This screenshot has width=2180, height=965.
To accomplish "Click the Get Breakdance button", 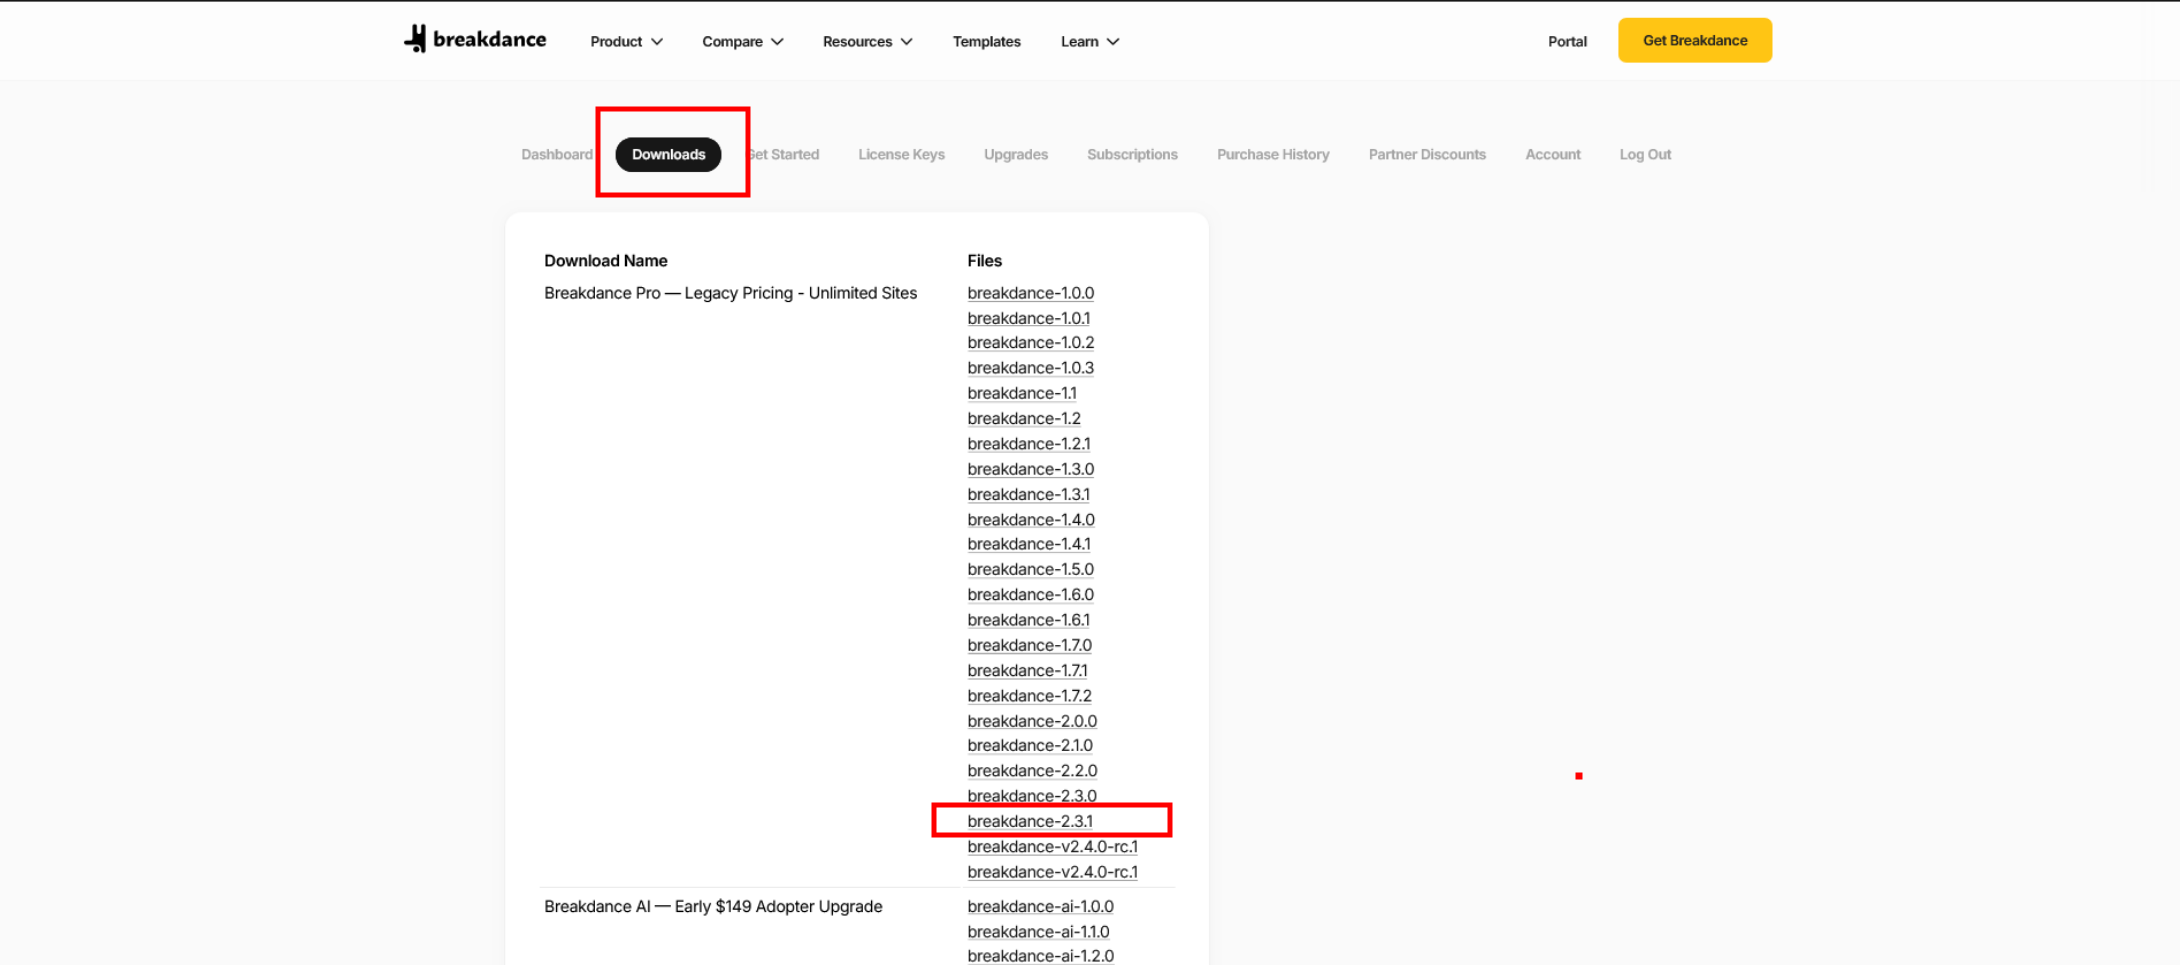I will pyautogui.click(x=1695, y=40).
